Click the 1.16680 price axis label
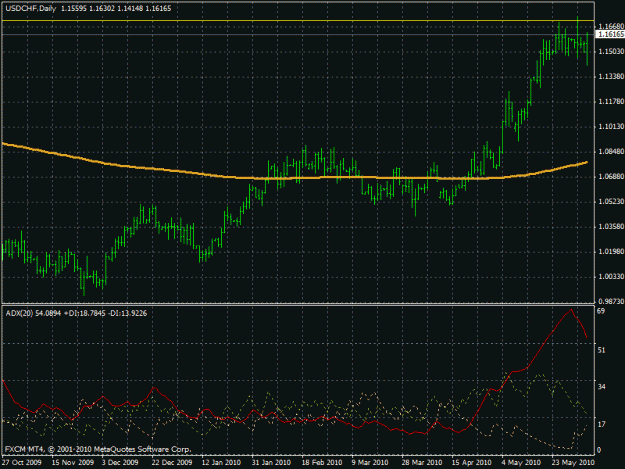The image size is (625, 469). pyautogui.click(x=611, y=26)
